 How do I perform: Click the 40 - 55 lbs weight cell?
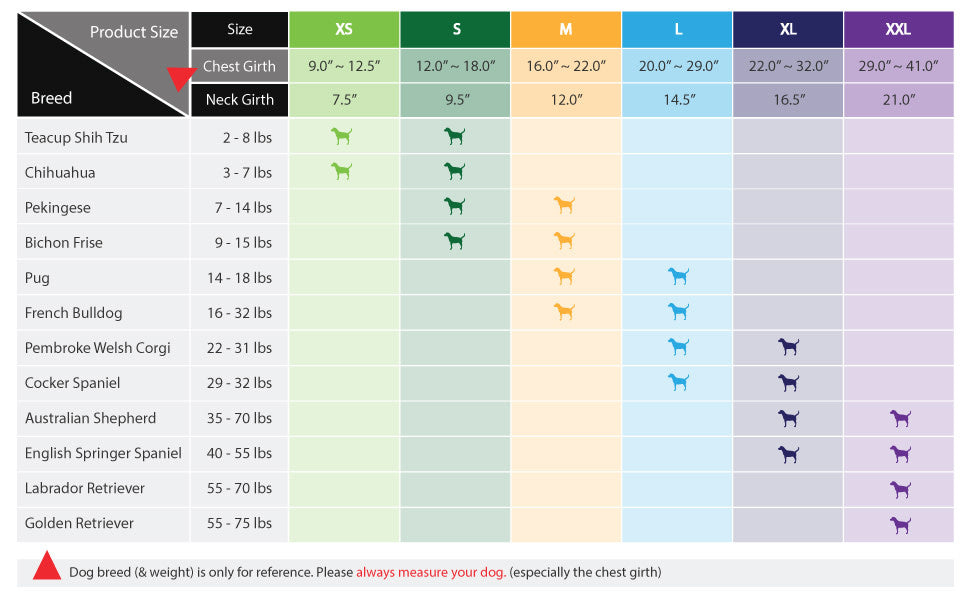coord(239,453)
